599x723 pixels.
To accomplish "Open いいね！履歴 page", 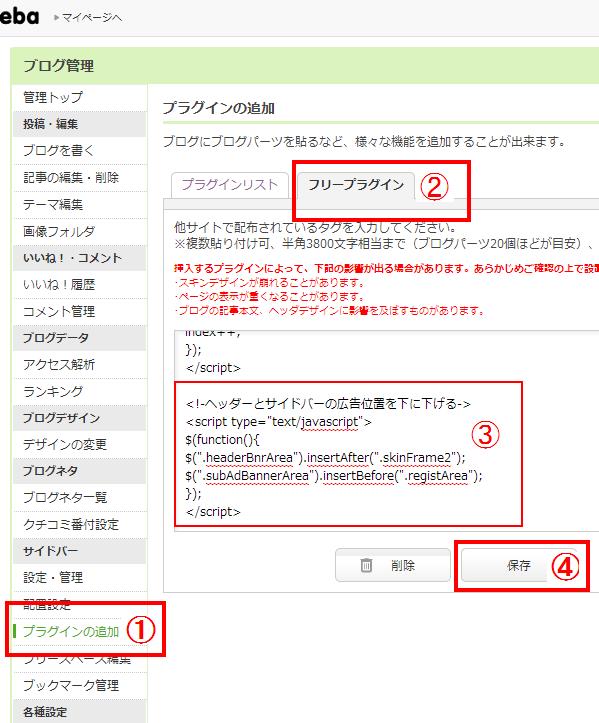I will (x=59, y=284).
